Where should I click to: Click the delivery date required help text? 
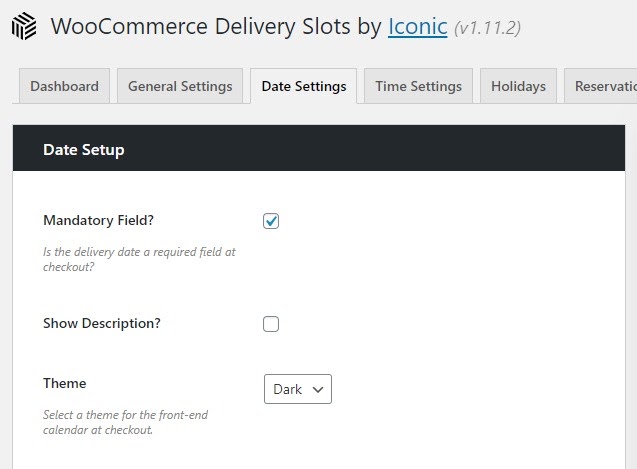pos(139,259)
